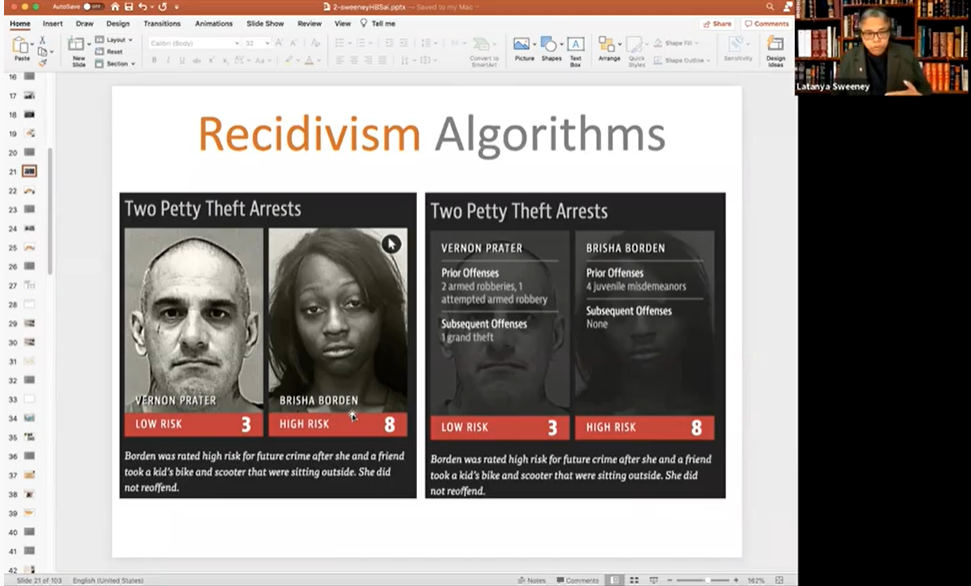Toggle the Notes pane in status bar
Image resolution: width=971 pixels, height=586 pixels.
[x=532, y=580]
